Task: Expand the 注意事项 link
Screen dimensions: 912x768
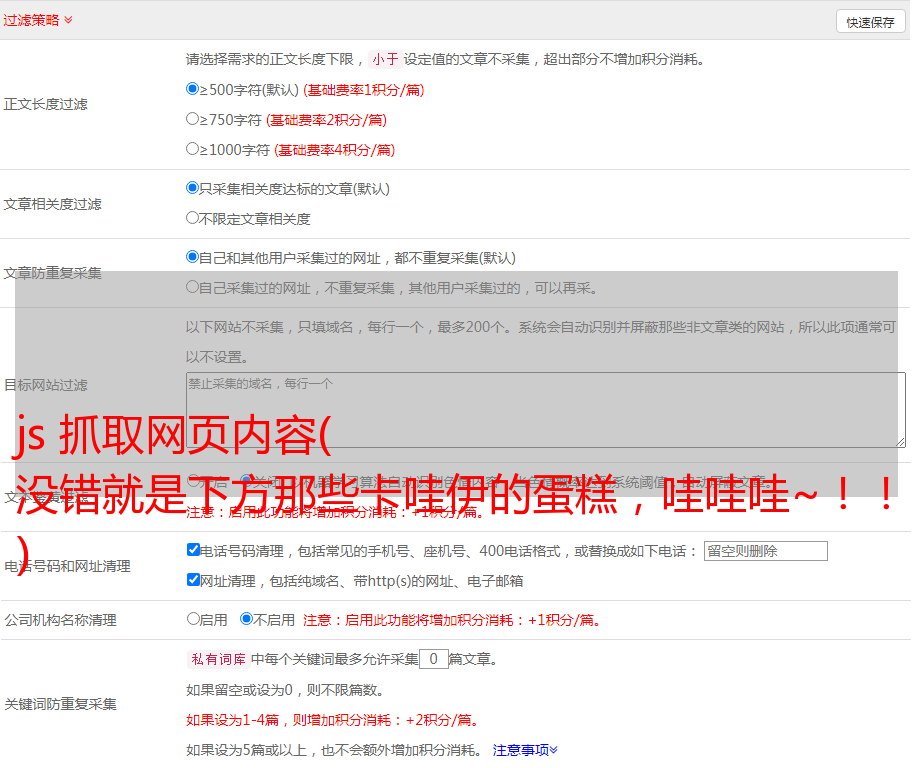Action: (525, 749)
